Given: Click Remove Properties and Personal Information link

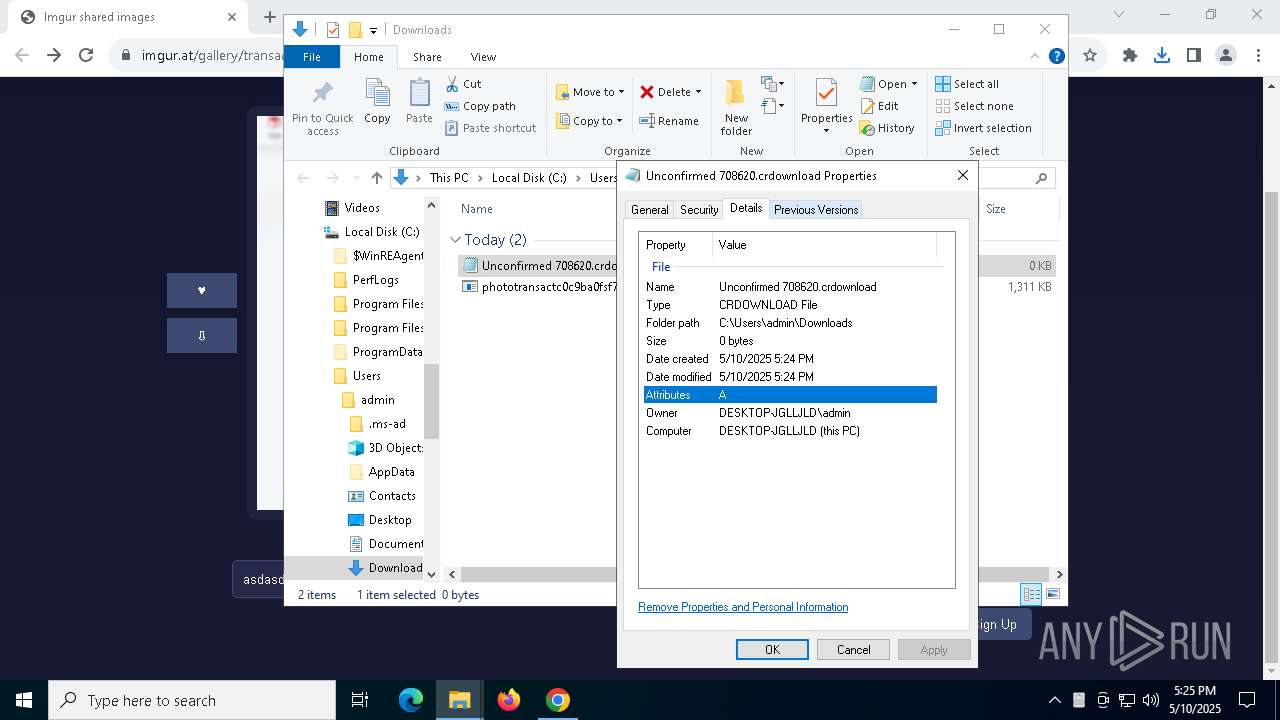Looking at the screenshot, I should pyautogui.click(x=743, y=607).
